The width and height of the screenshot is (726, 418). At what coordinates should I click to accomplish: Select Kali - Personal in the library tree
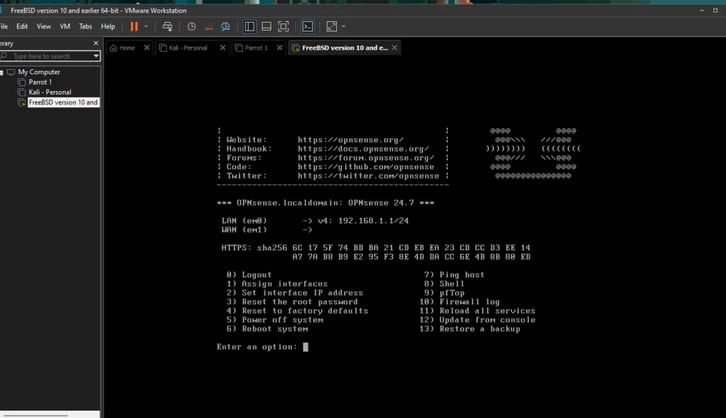click(50, 92)
